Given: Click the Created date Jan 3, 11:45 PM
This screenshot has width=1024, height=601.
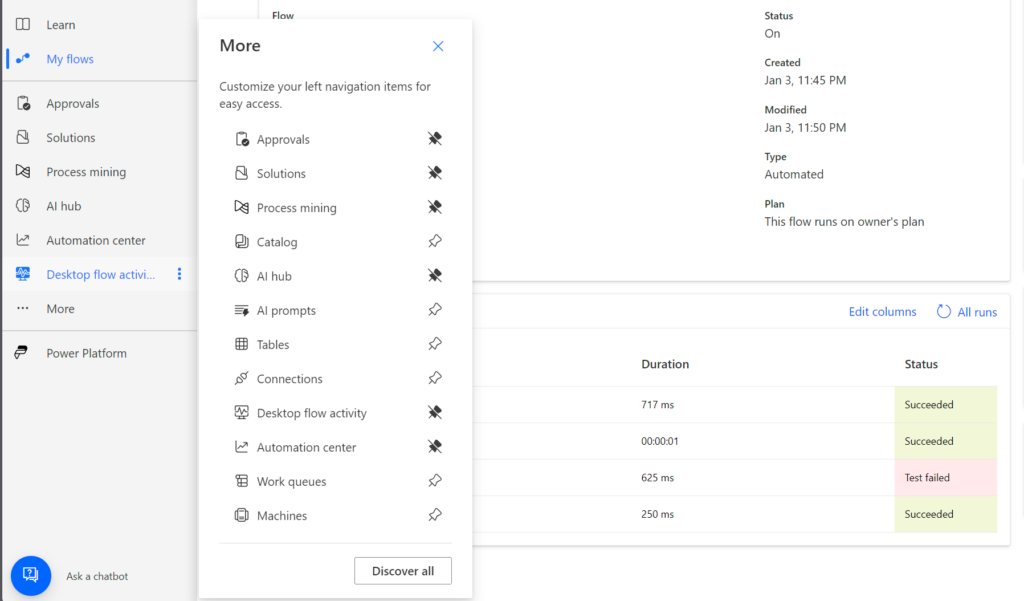Looking at the screenshot, I should (805, 80).
